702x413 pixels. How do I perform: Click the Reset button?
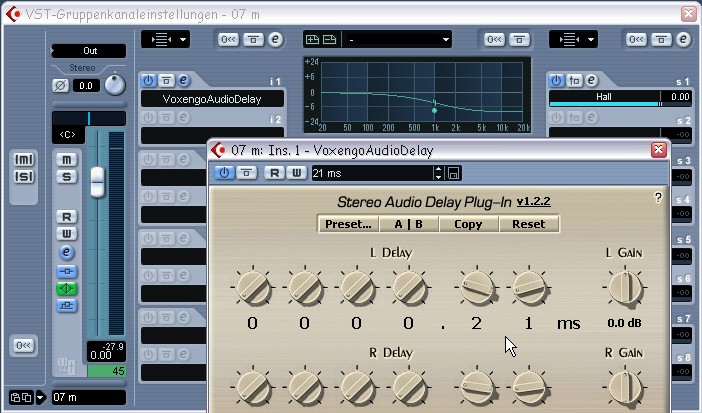529,224
